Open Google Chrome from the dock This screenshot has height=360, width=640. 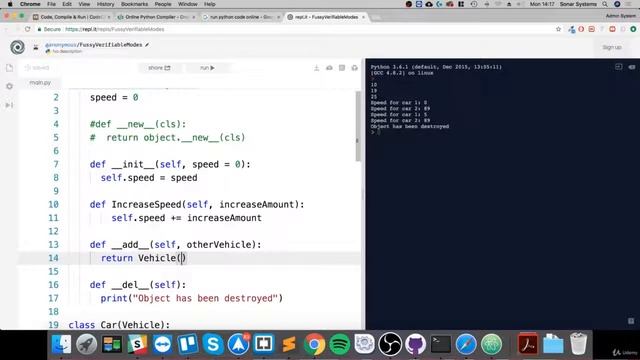(314, 345)
